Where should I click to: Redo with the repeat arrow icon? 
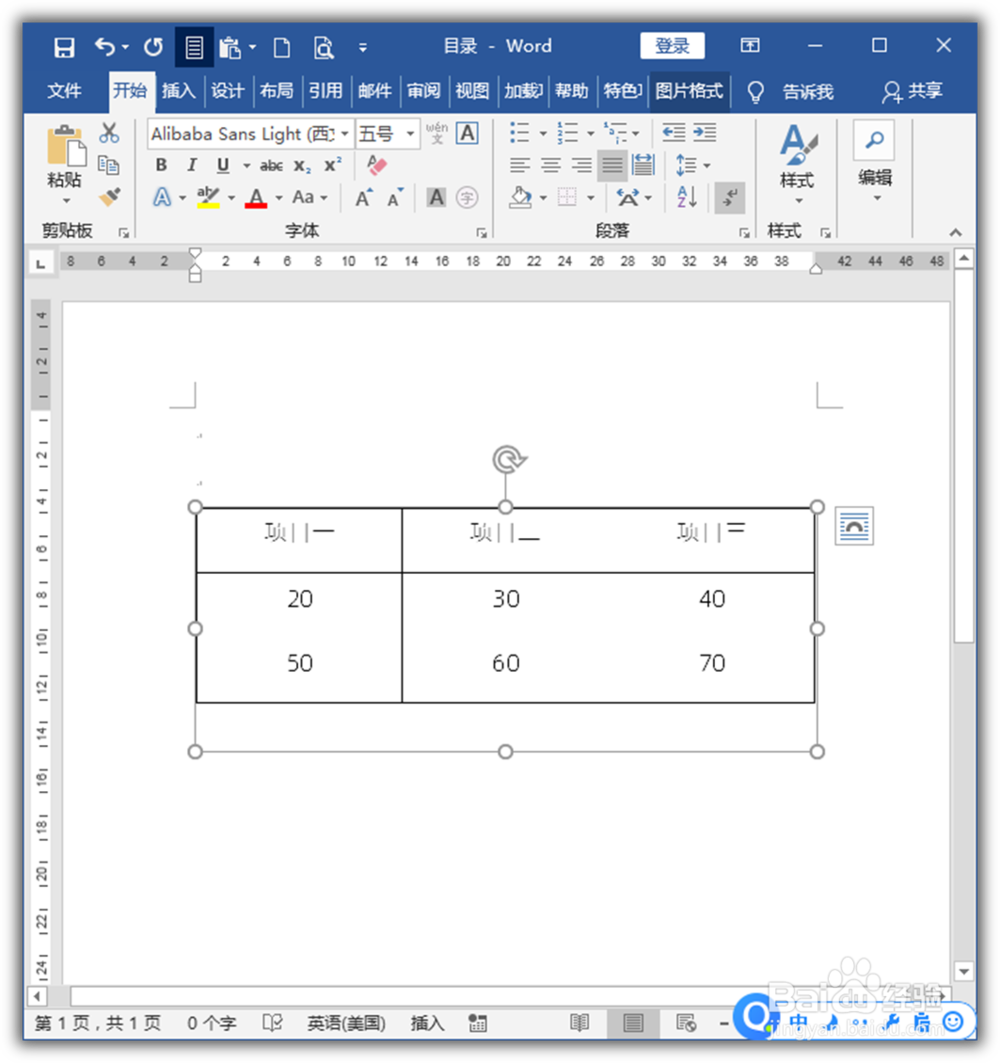click(x=153, y=47)
